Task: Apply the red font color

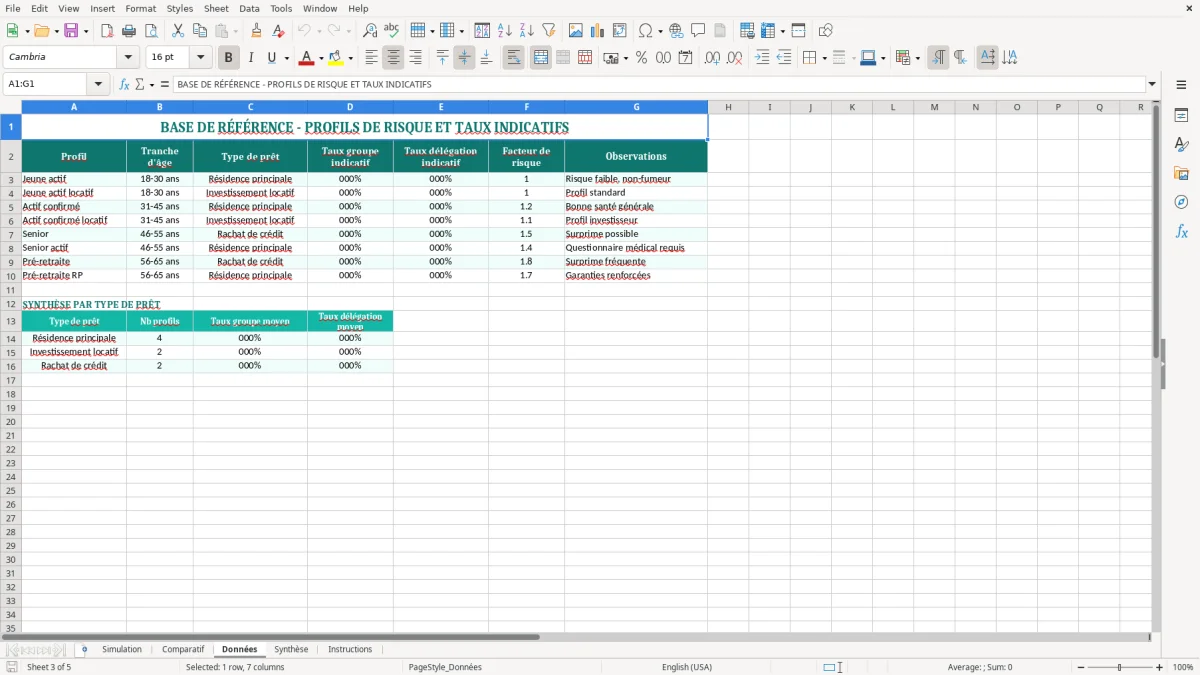Action: click(306, 58)
